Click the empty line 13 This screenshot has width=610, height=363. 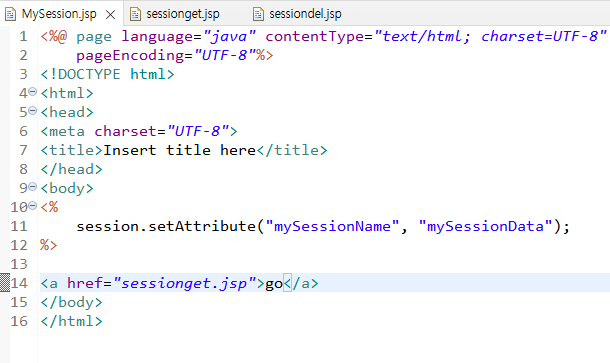pos(324,264)
